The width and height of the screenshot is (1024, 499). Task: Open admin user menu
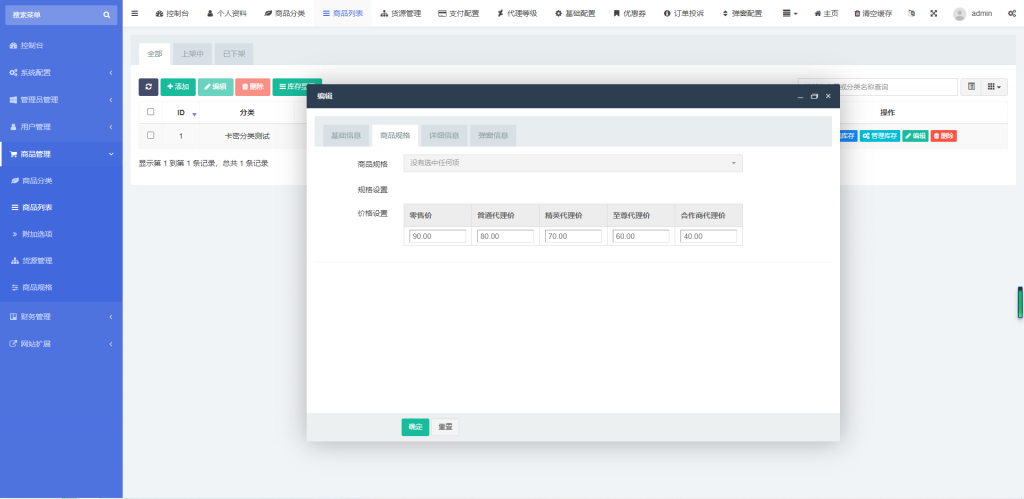point(972,13)
